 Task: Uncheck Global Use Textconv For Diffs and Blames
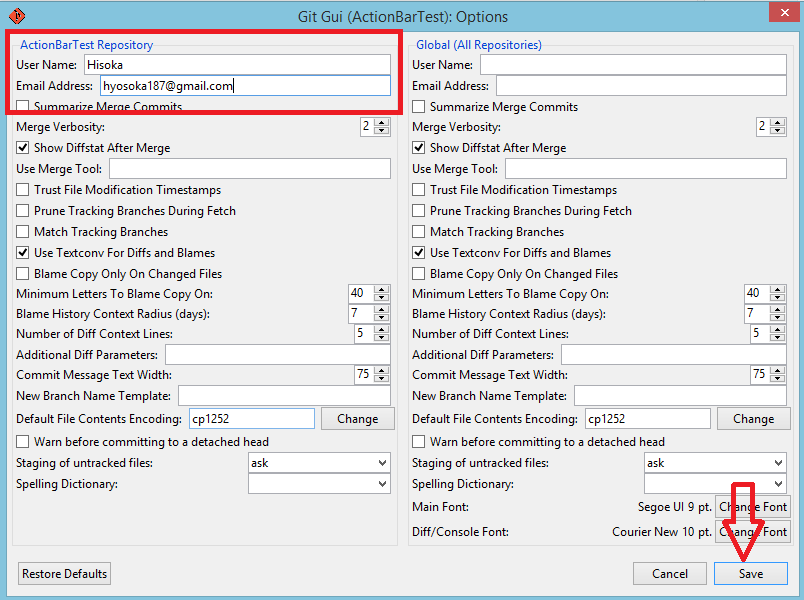[x=418, y=253]
